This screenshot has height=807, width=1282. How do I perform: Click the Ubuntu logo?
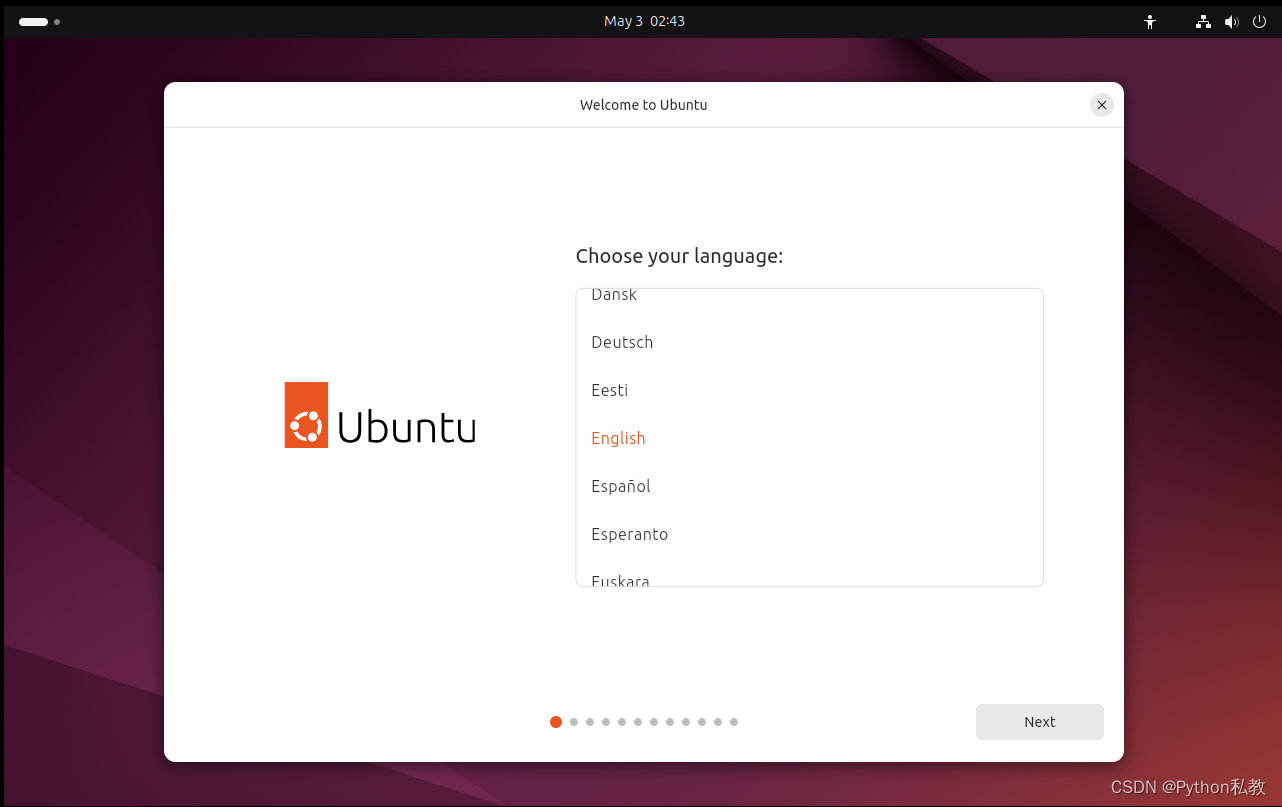[380, 415]
